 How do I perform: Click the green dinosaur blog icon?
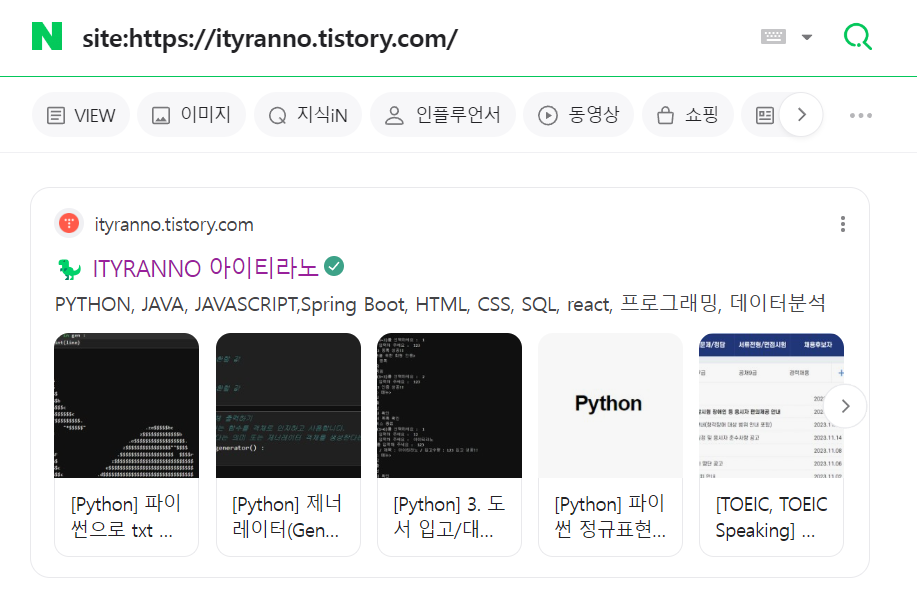pos(69,269)
